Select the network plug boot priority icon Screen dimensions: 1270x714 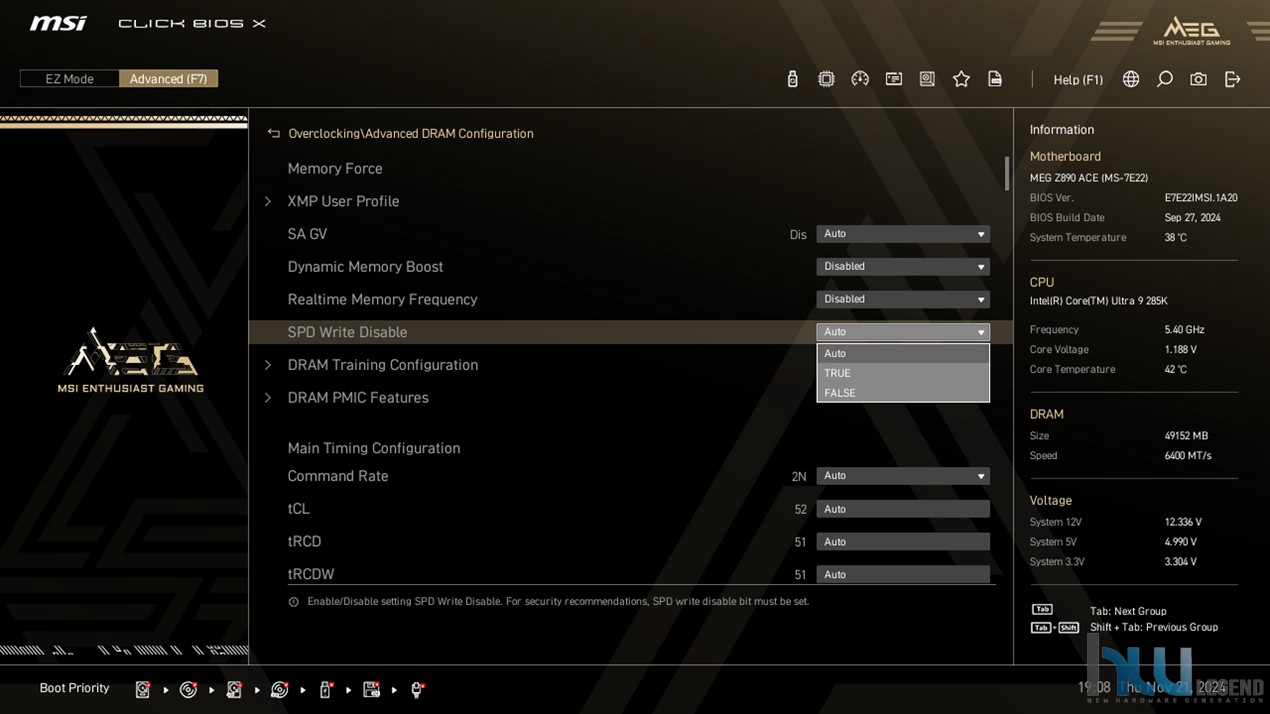tap(418, 689)
